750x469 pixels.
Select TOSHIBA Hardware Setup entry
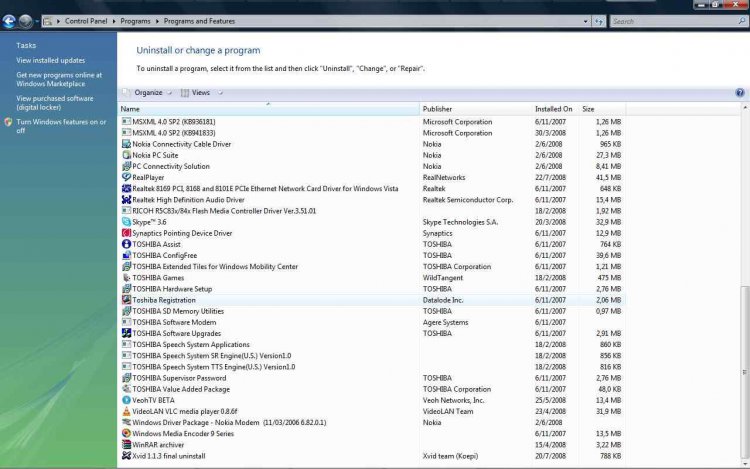pos(372,289)
